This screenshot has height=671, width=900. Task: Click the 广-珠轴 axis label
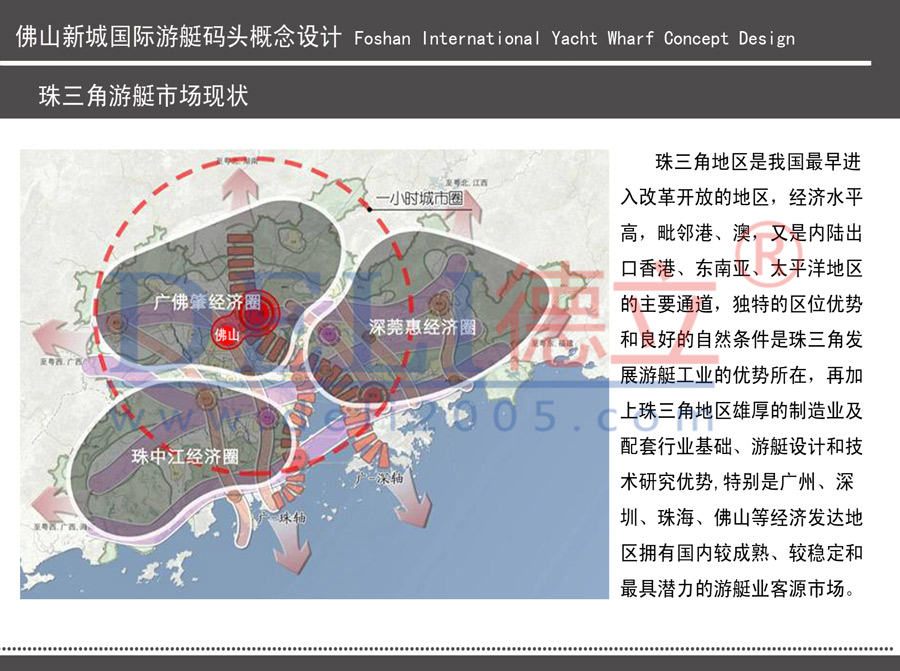282,519
